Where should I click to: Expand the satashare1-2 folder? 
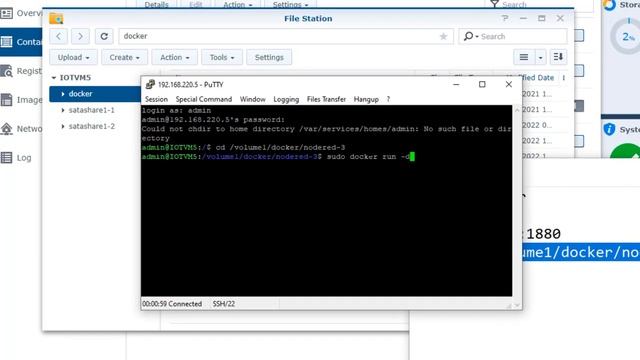coord(63,127)
